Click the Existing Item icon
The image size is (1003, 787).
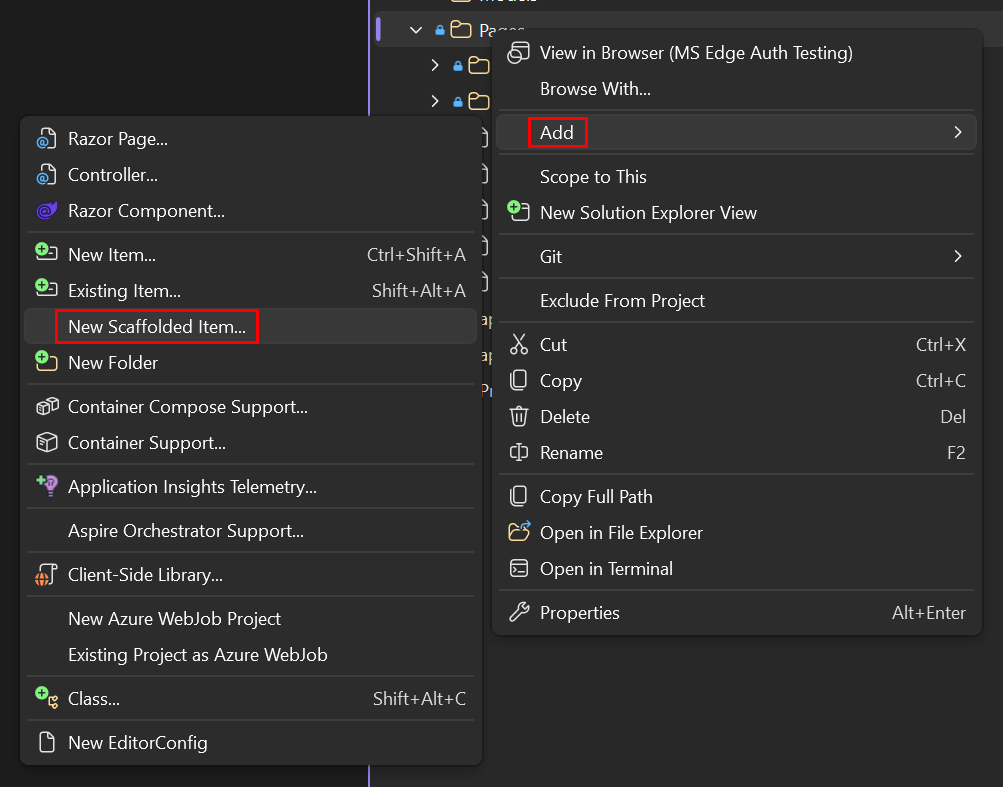46,288
